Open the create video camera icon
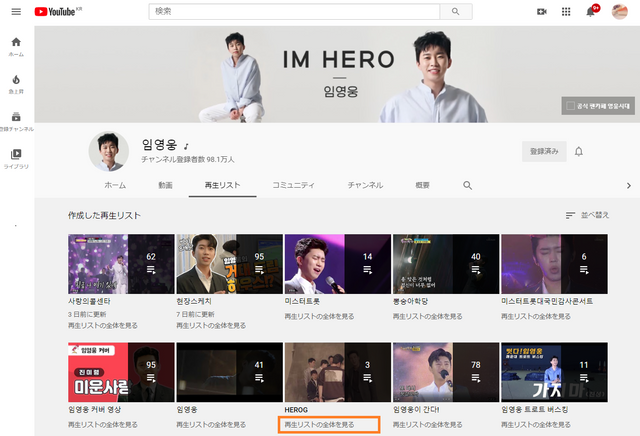This screenshot has width=640, height=436. coord(542,11)
